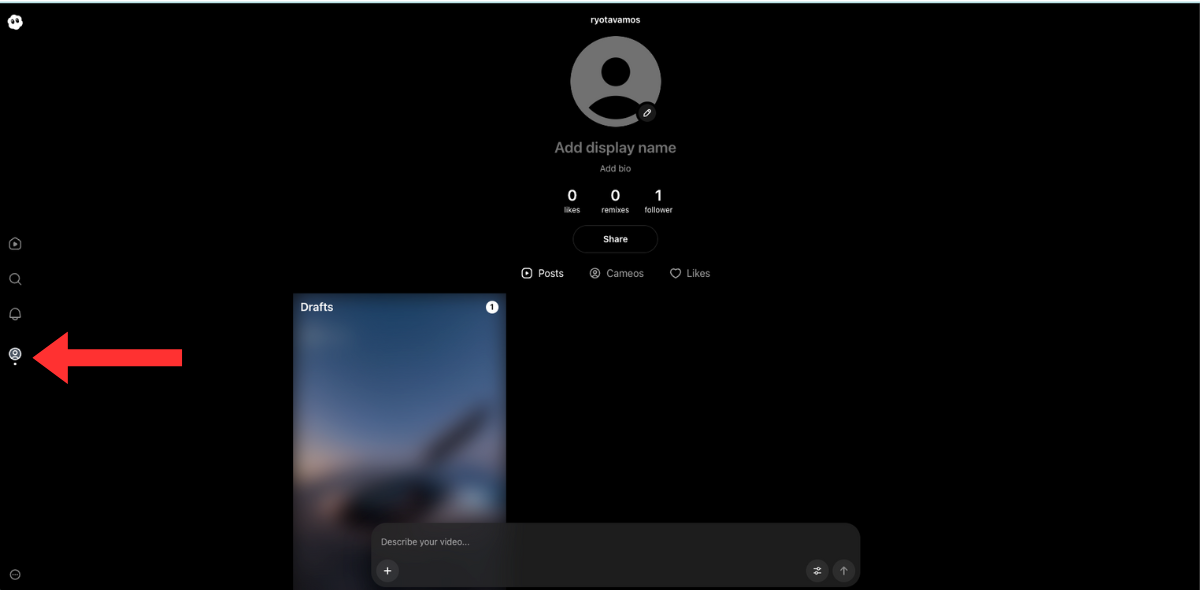Switch to the Posts tab

click(x=543, y=273)
